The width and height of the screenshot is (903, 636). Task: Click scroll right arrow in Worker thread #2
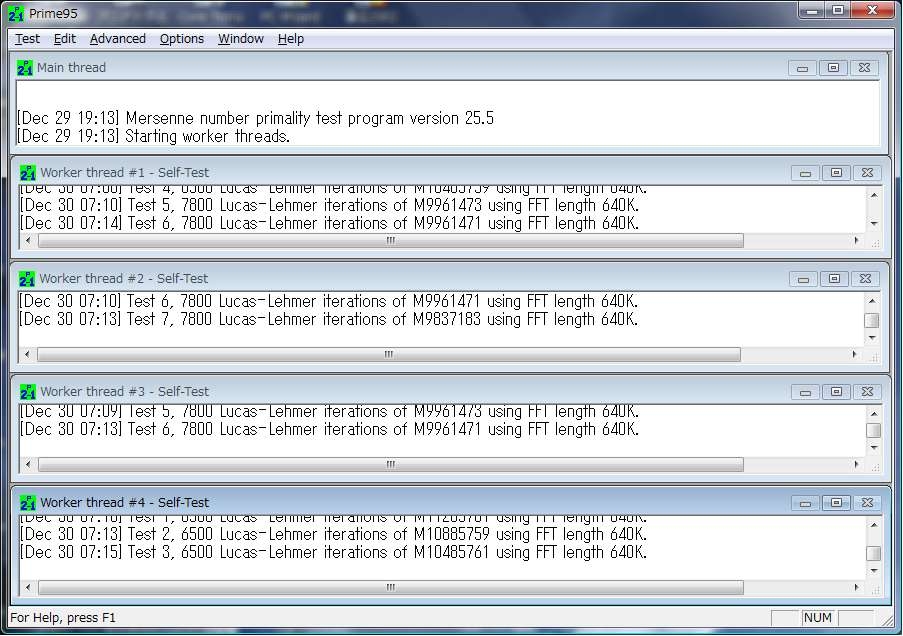point(854,354)
